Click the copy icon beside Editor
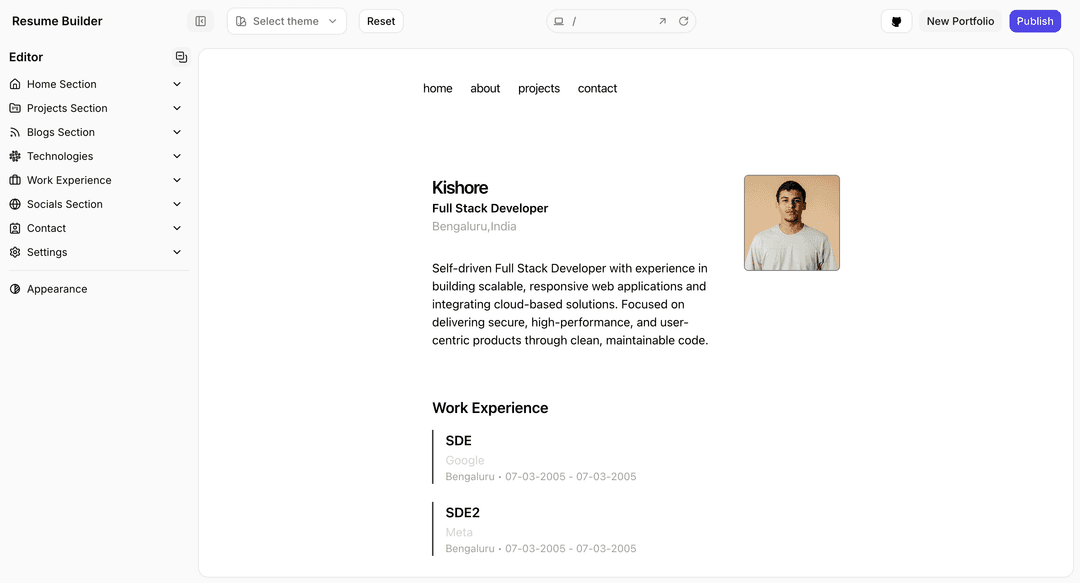 coord(181,57)
